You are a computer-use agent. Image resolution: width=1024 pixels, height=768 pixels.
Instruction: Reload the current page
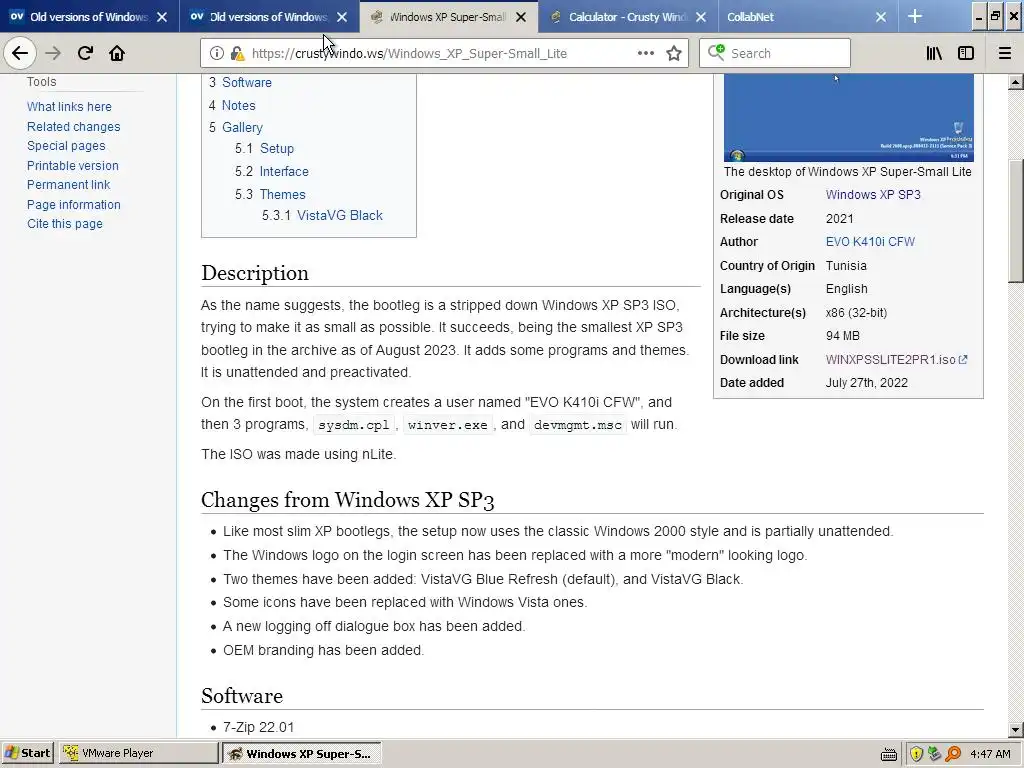click(x=85, y=53)
